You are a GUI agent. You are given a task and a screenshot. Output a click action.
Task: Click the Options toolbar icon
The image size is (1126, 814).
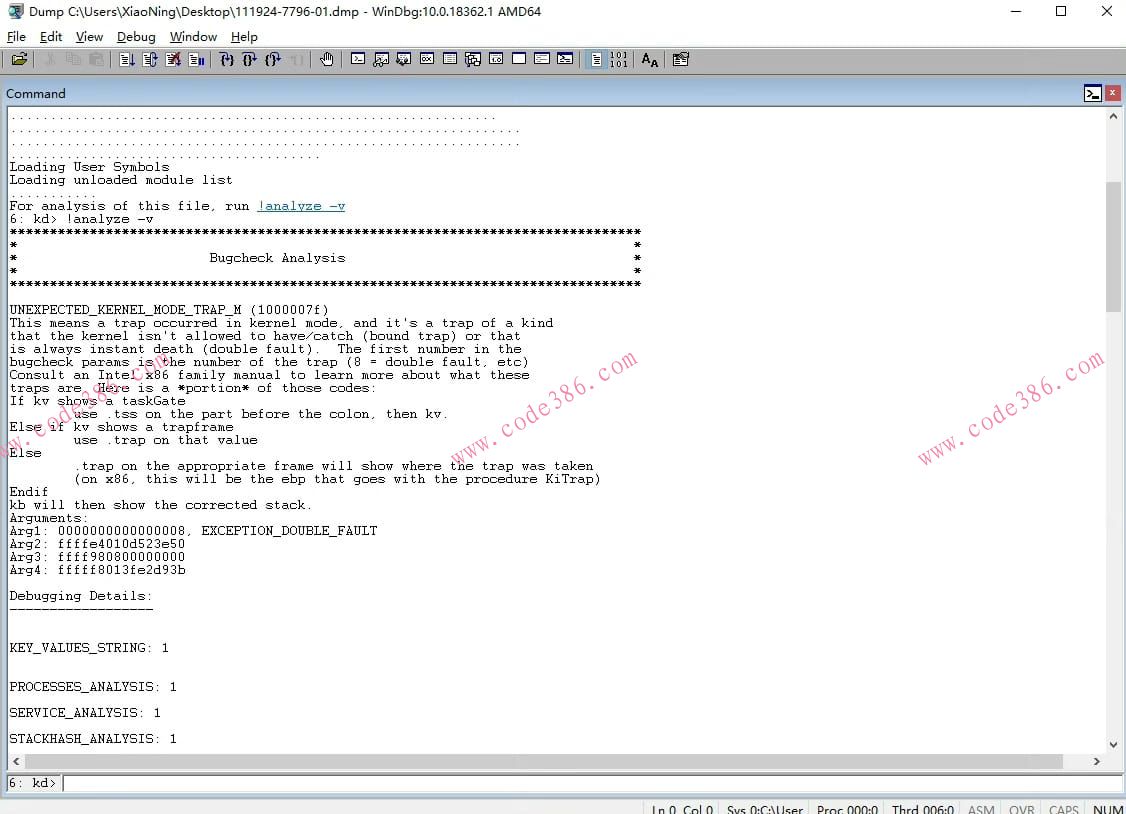point(681,60)
